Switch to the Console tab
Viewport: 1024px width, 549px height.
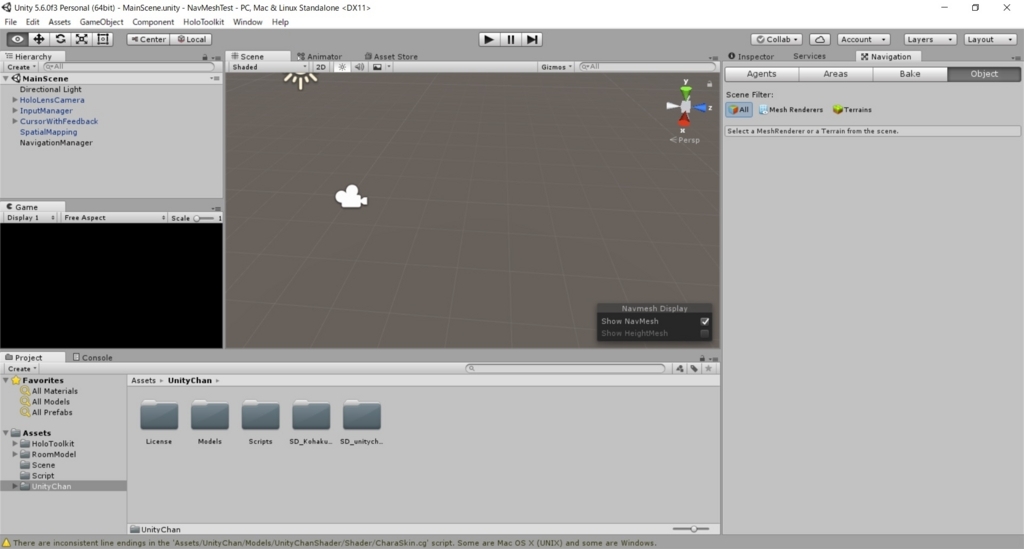pos(92,357)
